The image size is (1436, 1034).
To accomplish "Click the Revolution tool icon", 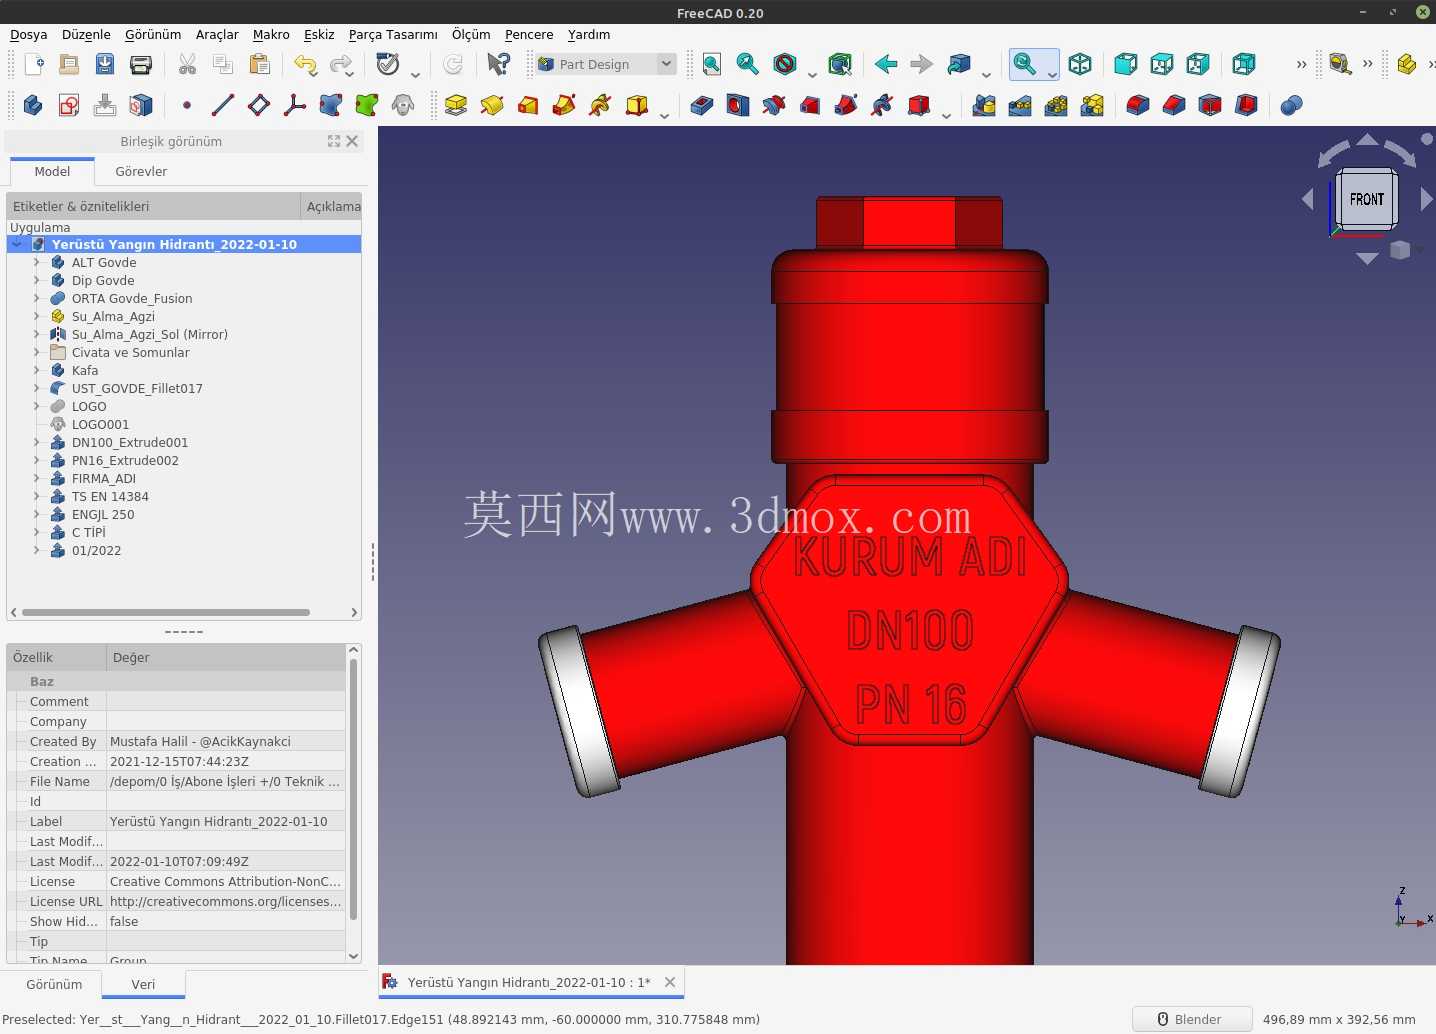I will (x=492, y=105).
